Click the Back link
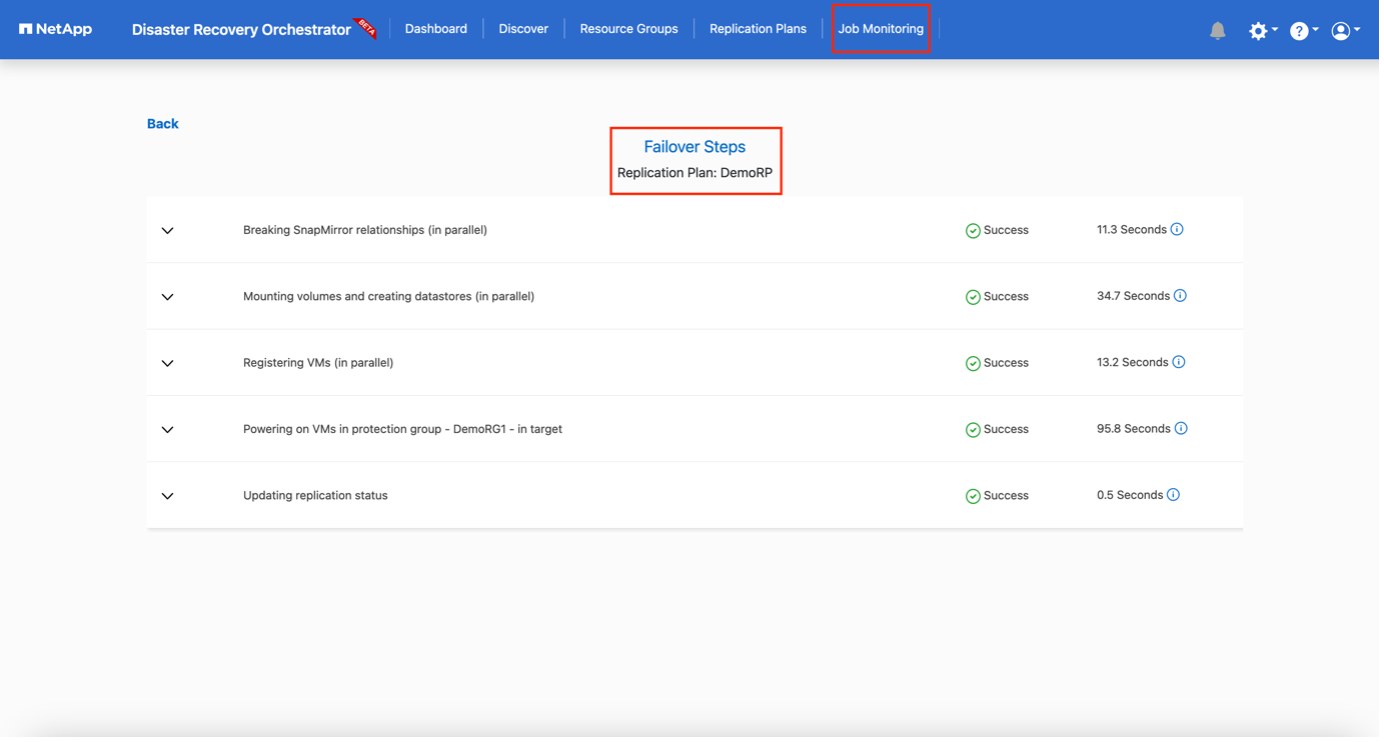1384x742 pixels. coord(163,124)
